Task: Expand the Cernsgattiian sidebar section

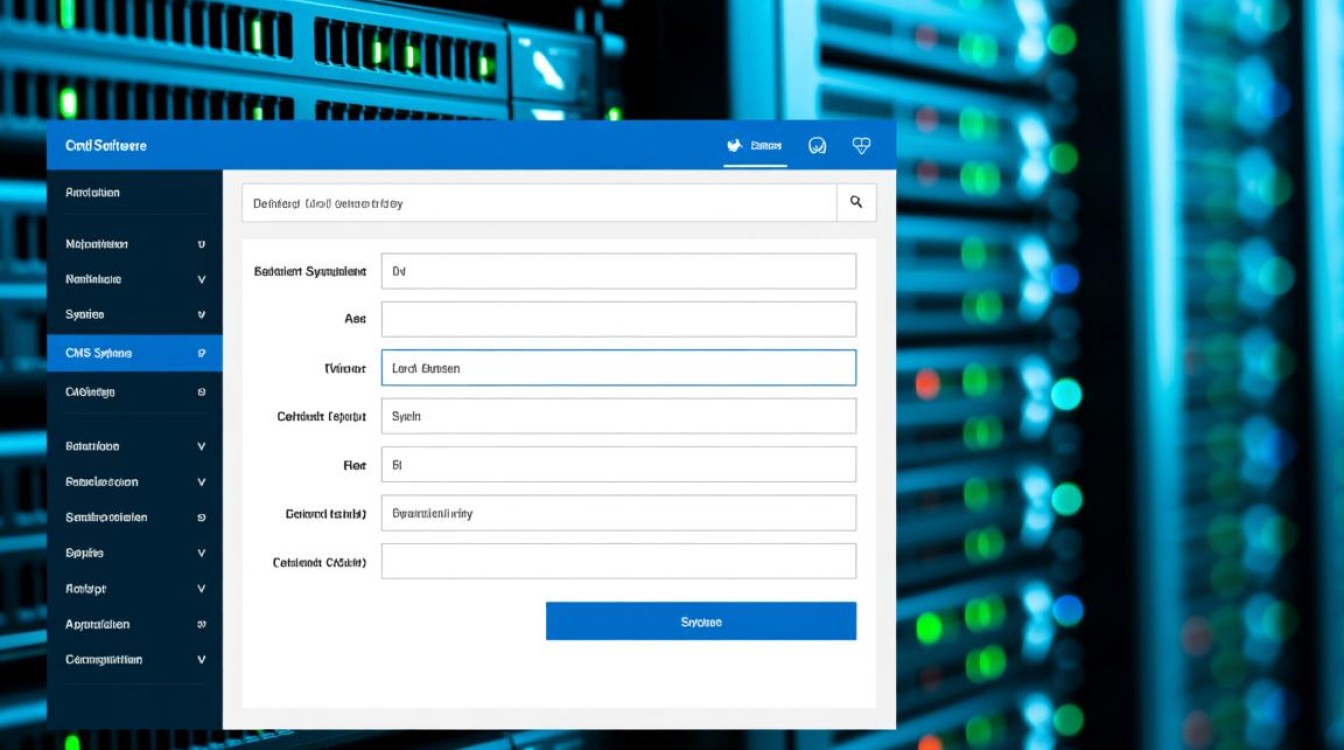Action: coord(202,660)
